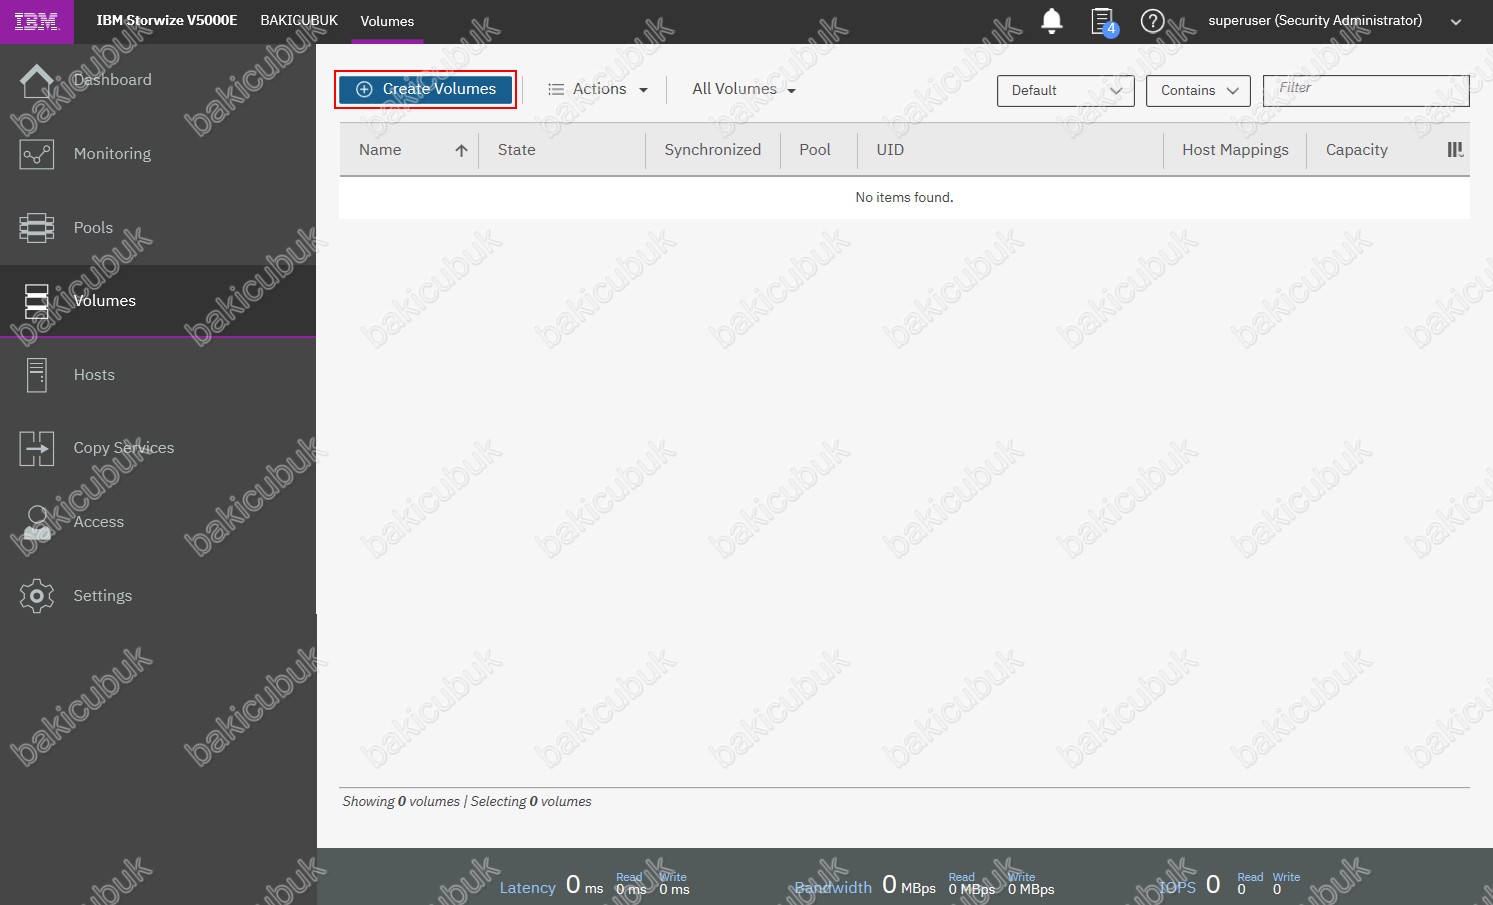Click the plus icon on Create Volumes
Image resolution: width=1493 pixels, height=905 pixels.
364,89
